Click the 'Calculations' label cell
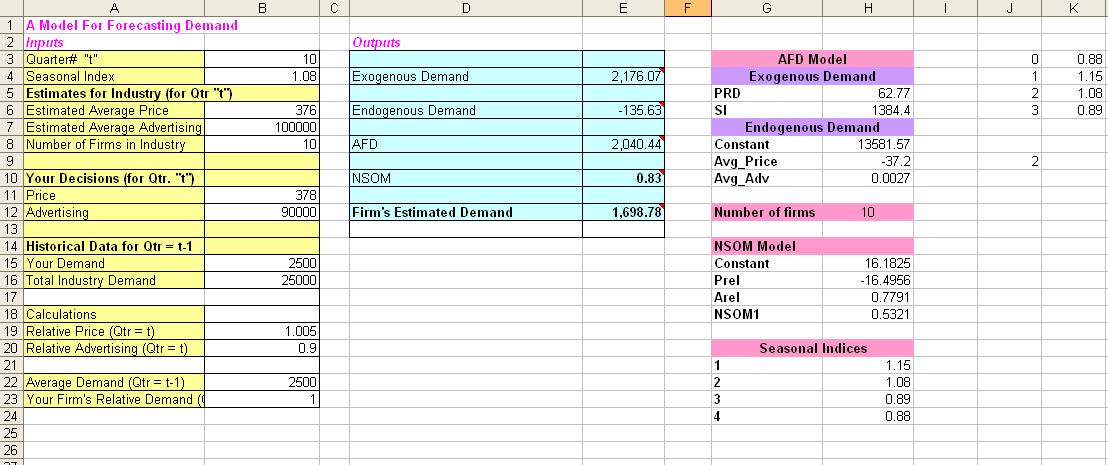This screenshot has height=465, width=1108. pos(114,314)
